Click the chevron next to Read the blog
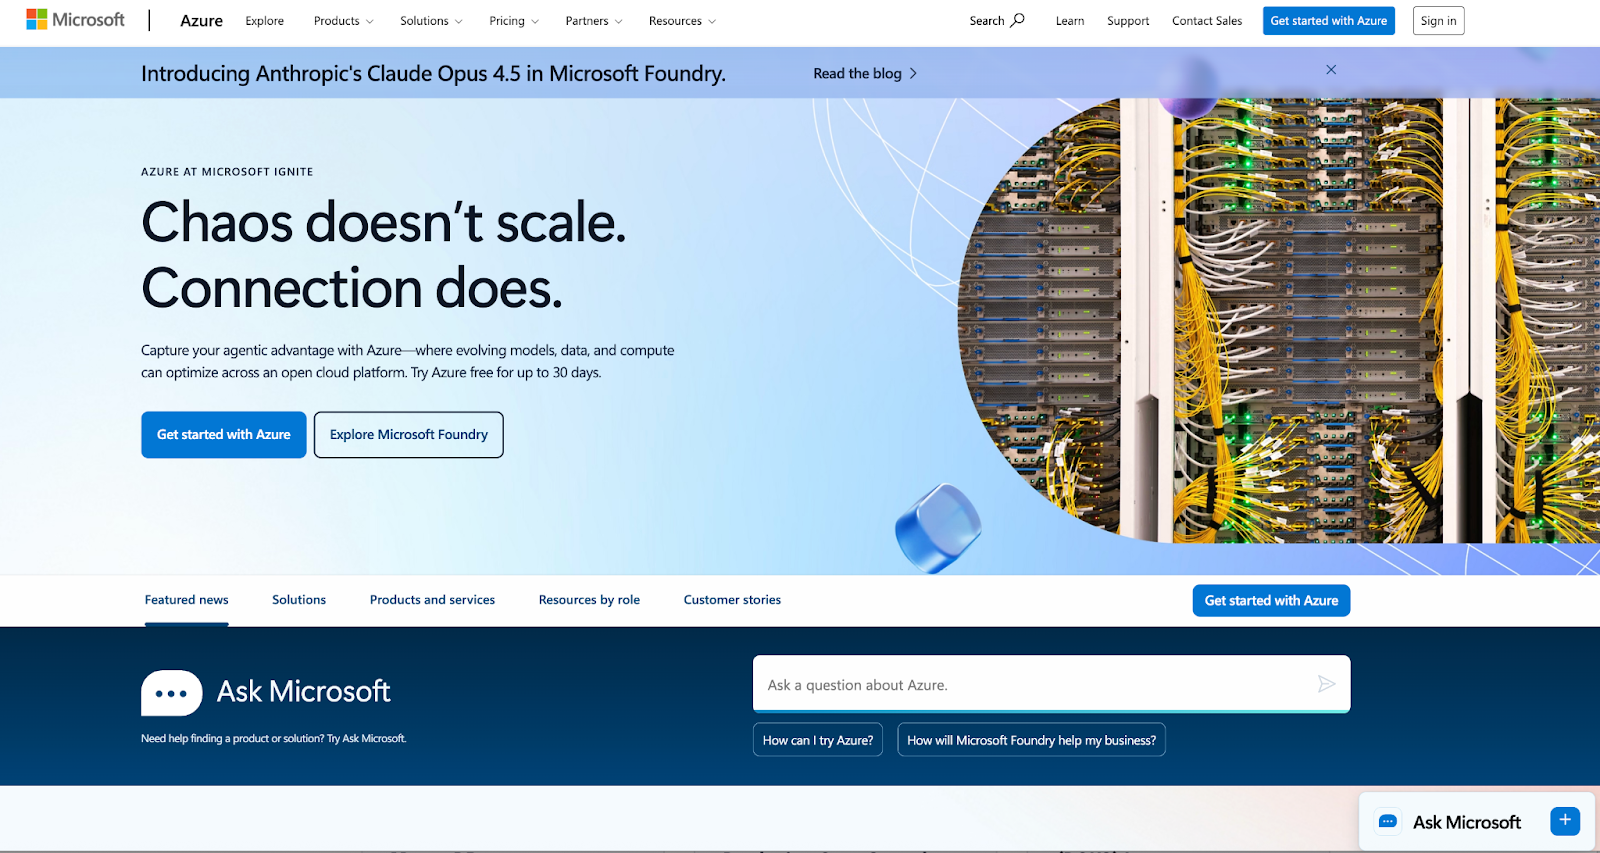This screenshot has width=1600, height=853. tap(913, 74)
